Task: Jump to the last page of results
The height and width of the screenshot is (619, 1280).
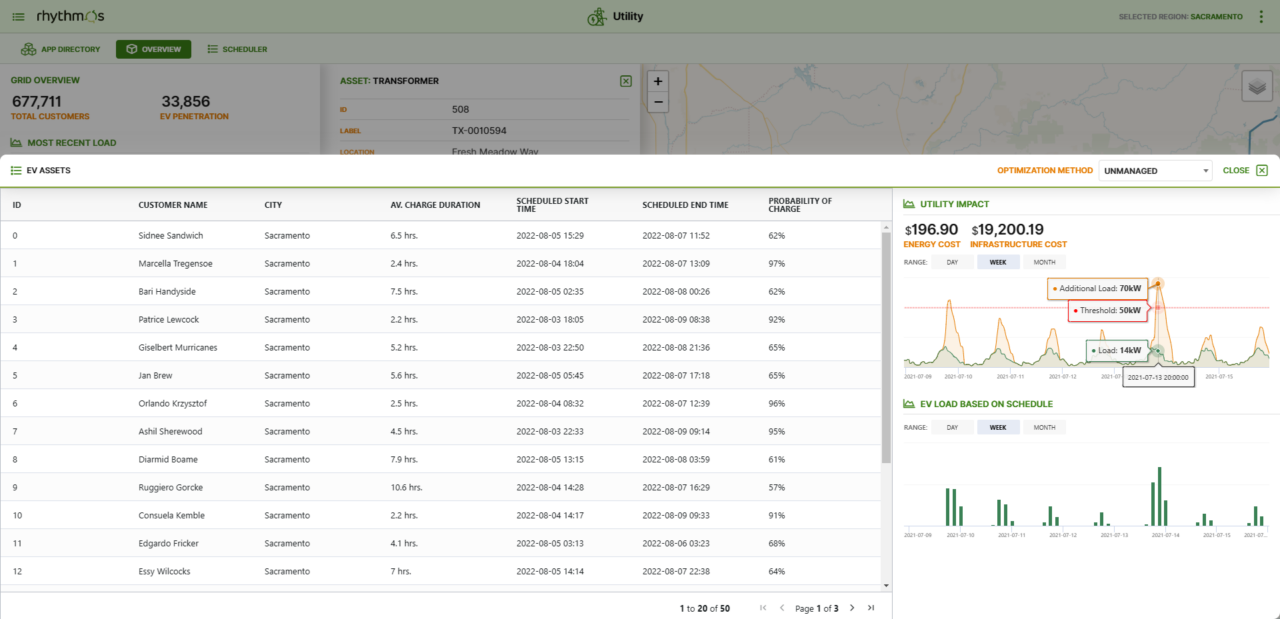Action: [x=871, y=608]
